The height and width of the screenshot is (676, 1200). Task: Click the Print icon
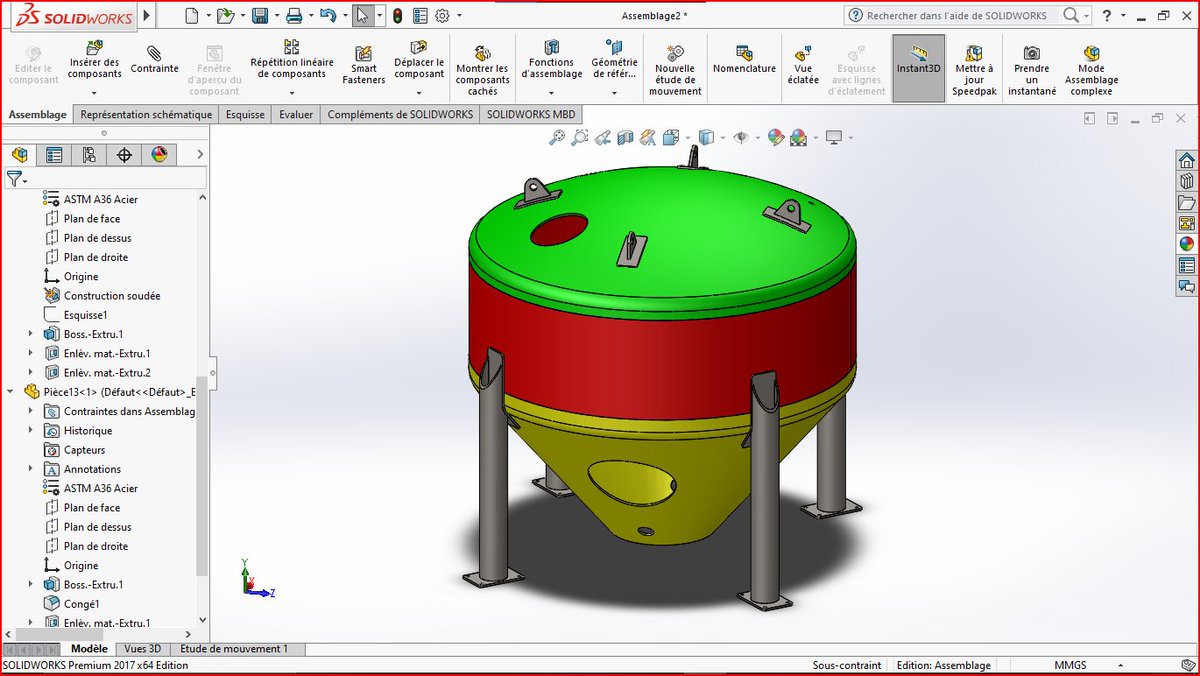[294, 15]
